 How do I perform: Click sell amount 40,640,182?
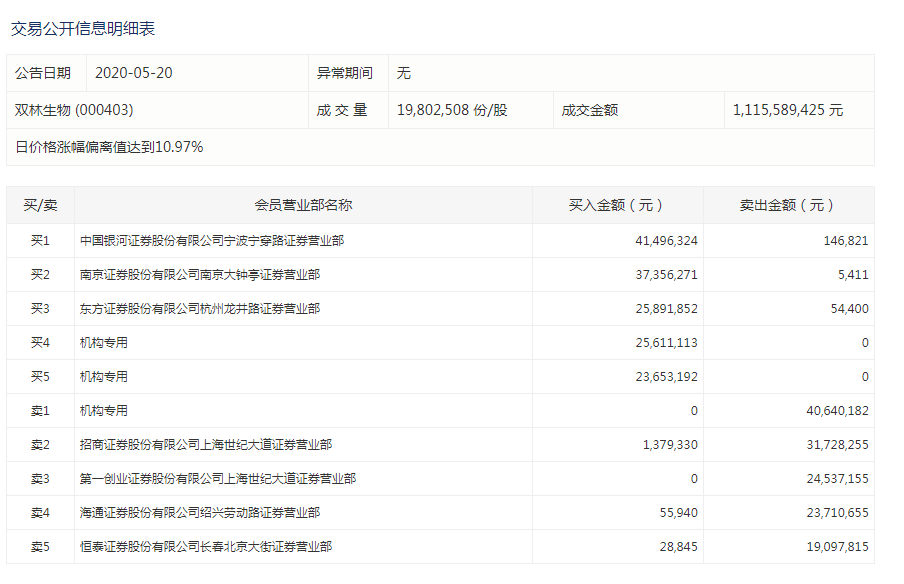coord(837,410)
